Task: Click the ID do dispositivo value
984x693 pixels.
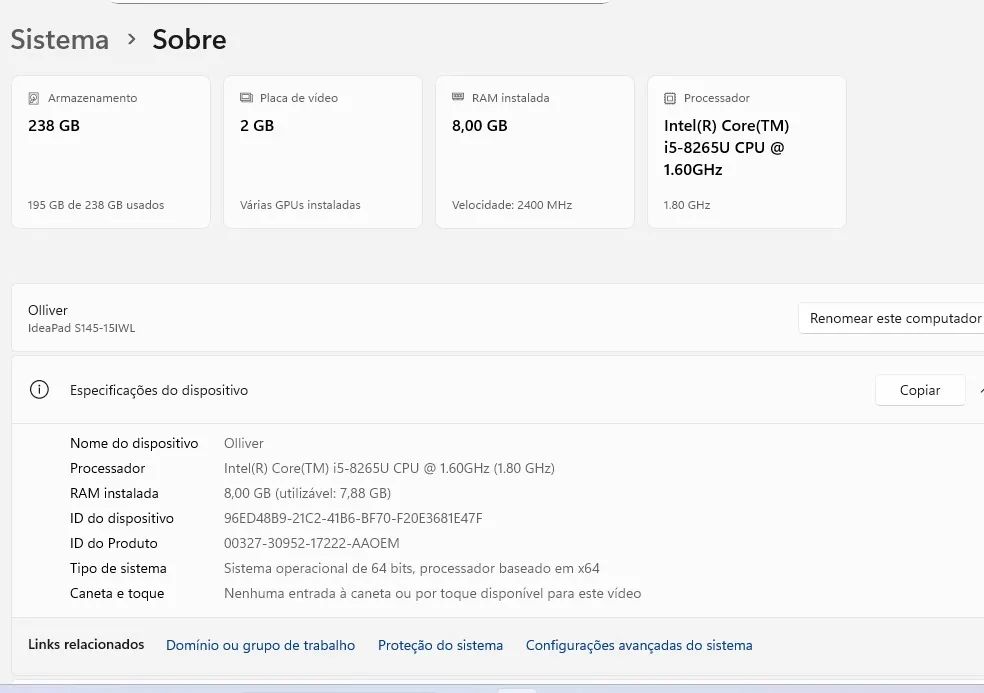Action: pyautogui.click(x=353, y=518)
